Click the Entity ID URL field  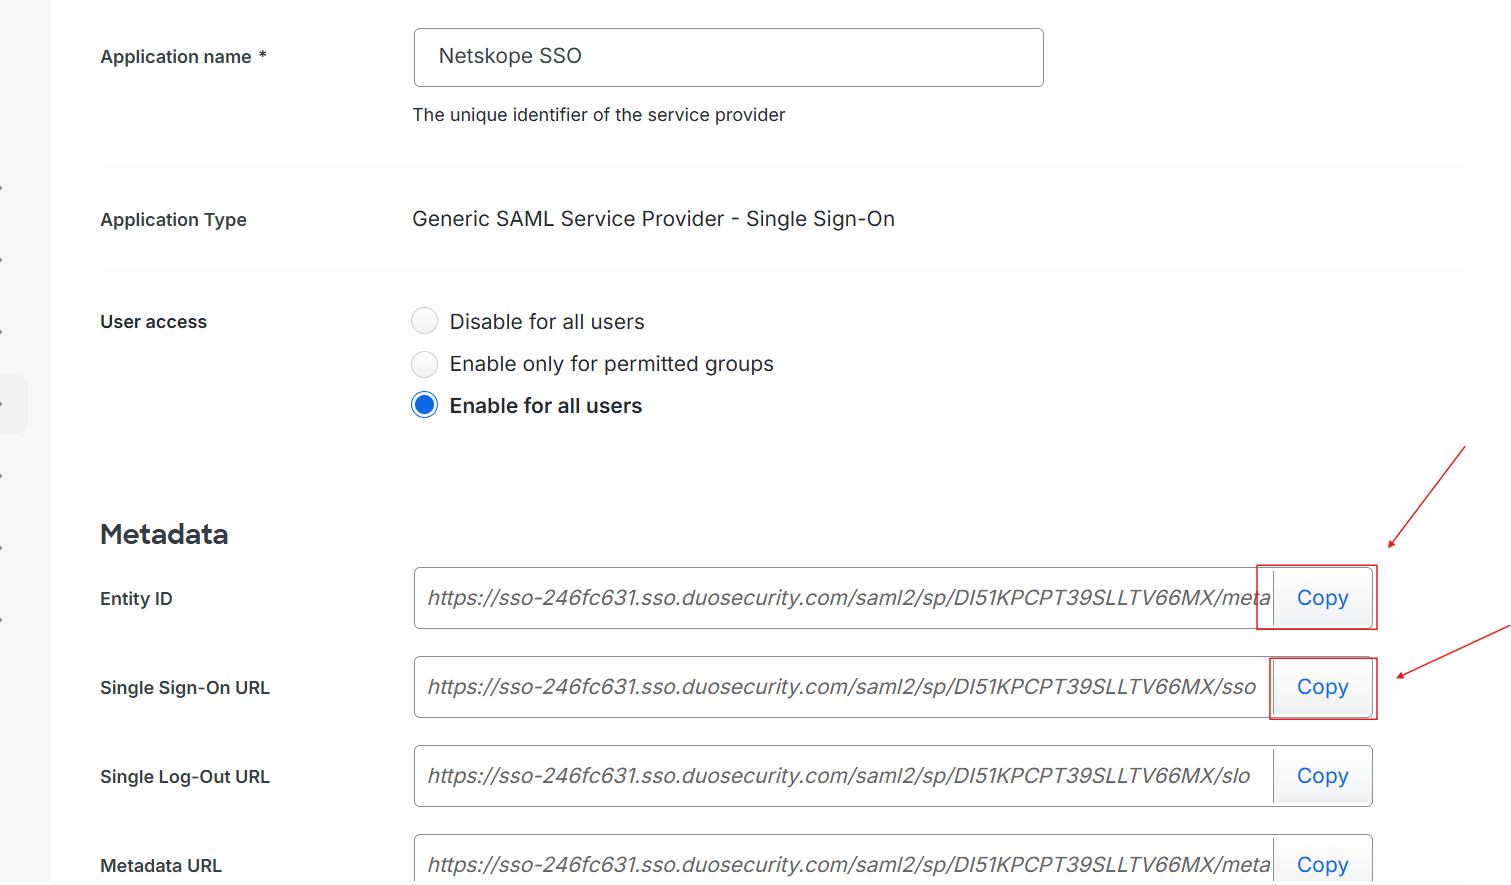(844, 598)
